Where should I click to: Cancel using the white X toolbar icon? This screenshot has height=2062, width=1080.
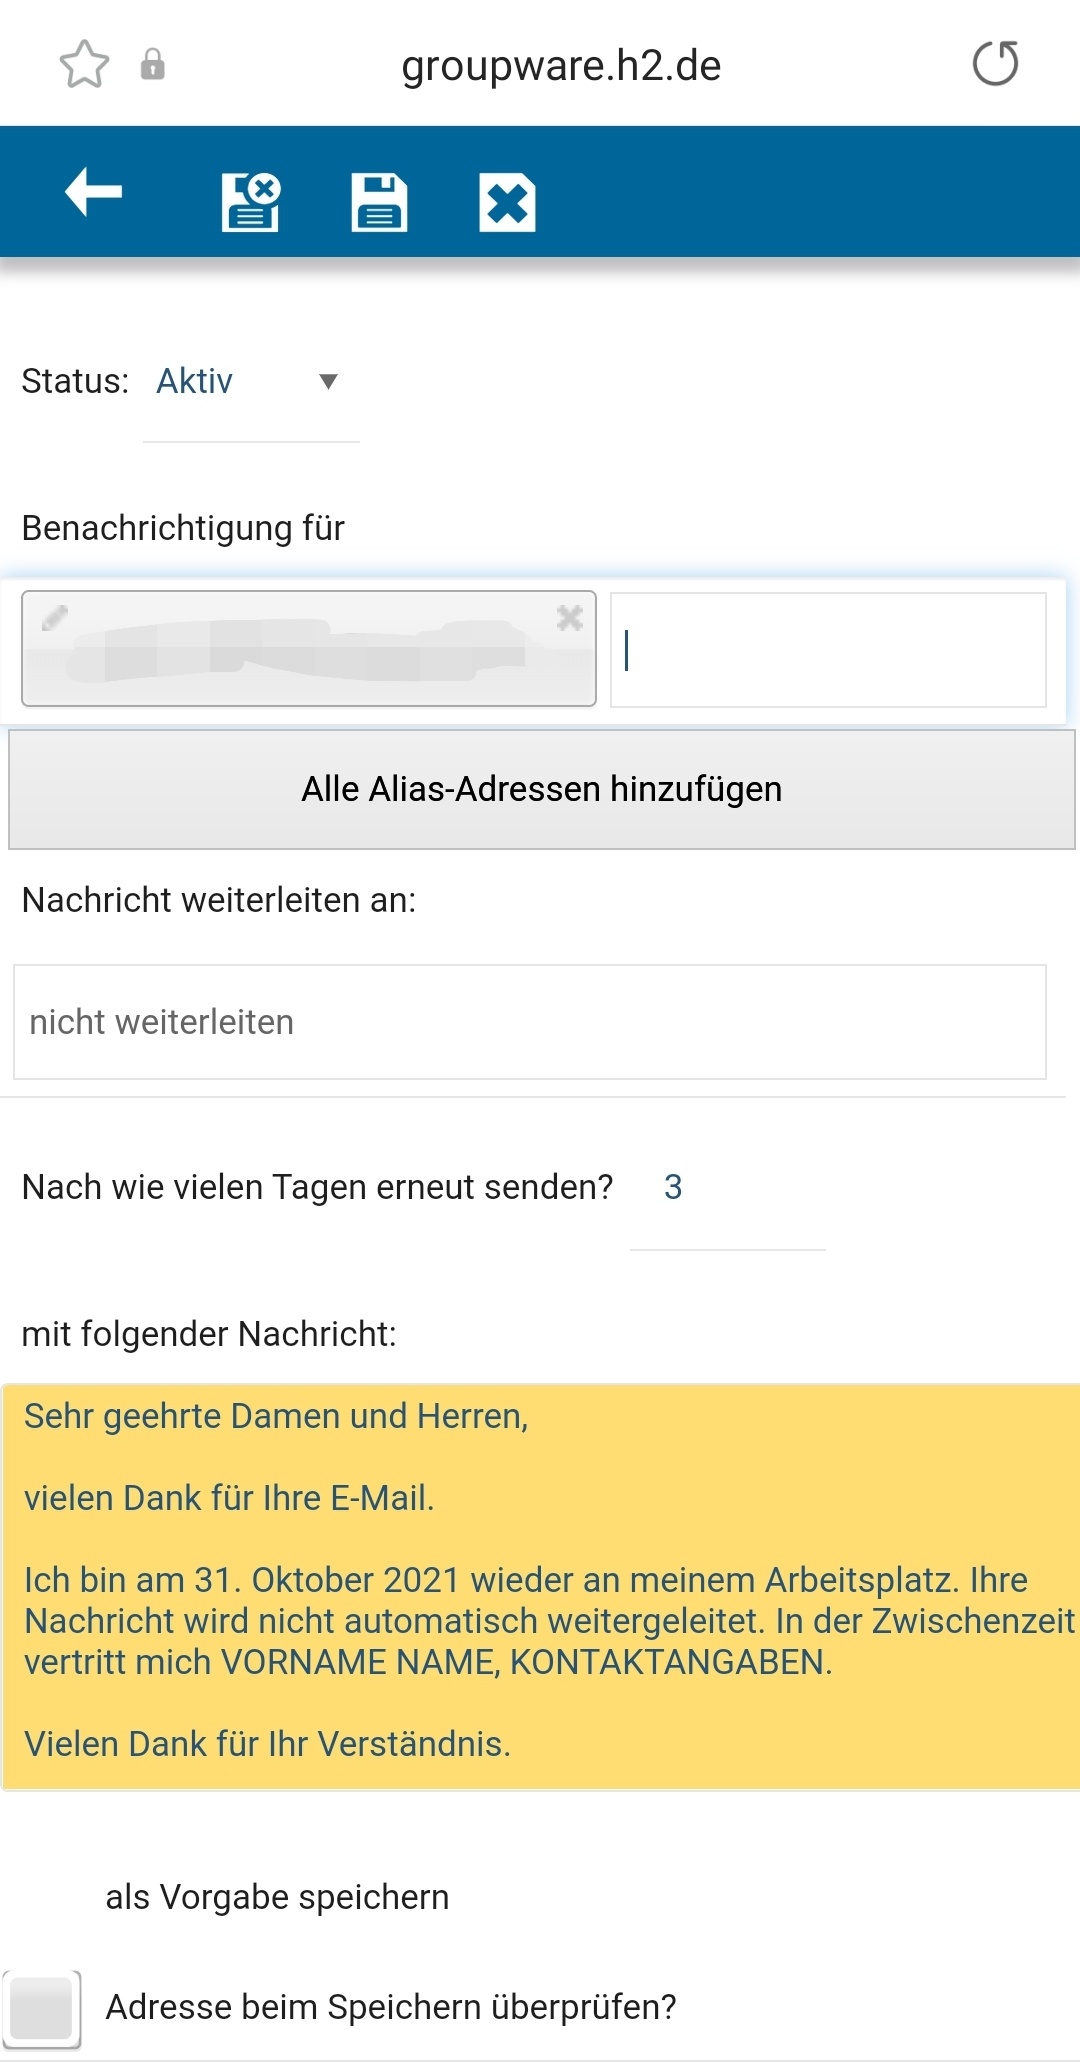507,202
